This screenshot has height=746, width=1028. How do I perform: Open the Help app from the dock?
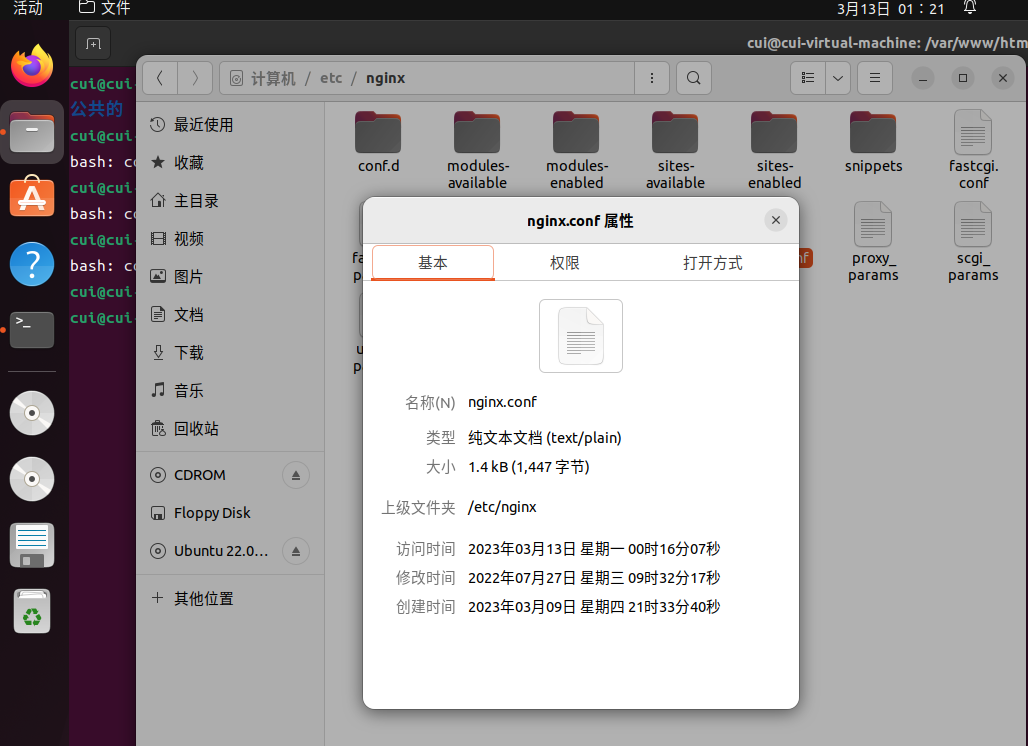click(x=31, y=263)
